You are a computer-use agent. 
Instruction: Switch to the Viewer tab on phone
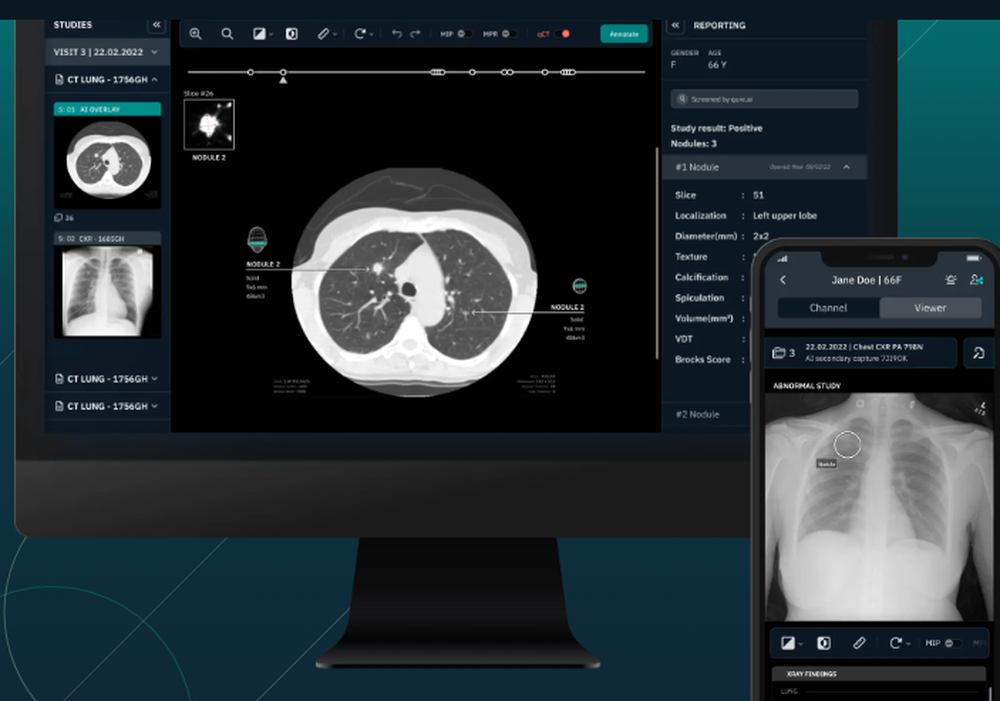(x=930, y=307)
